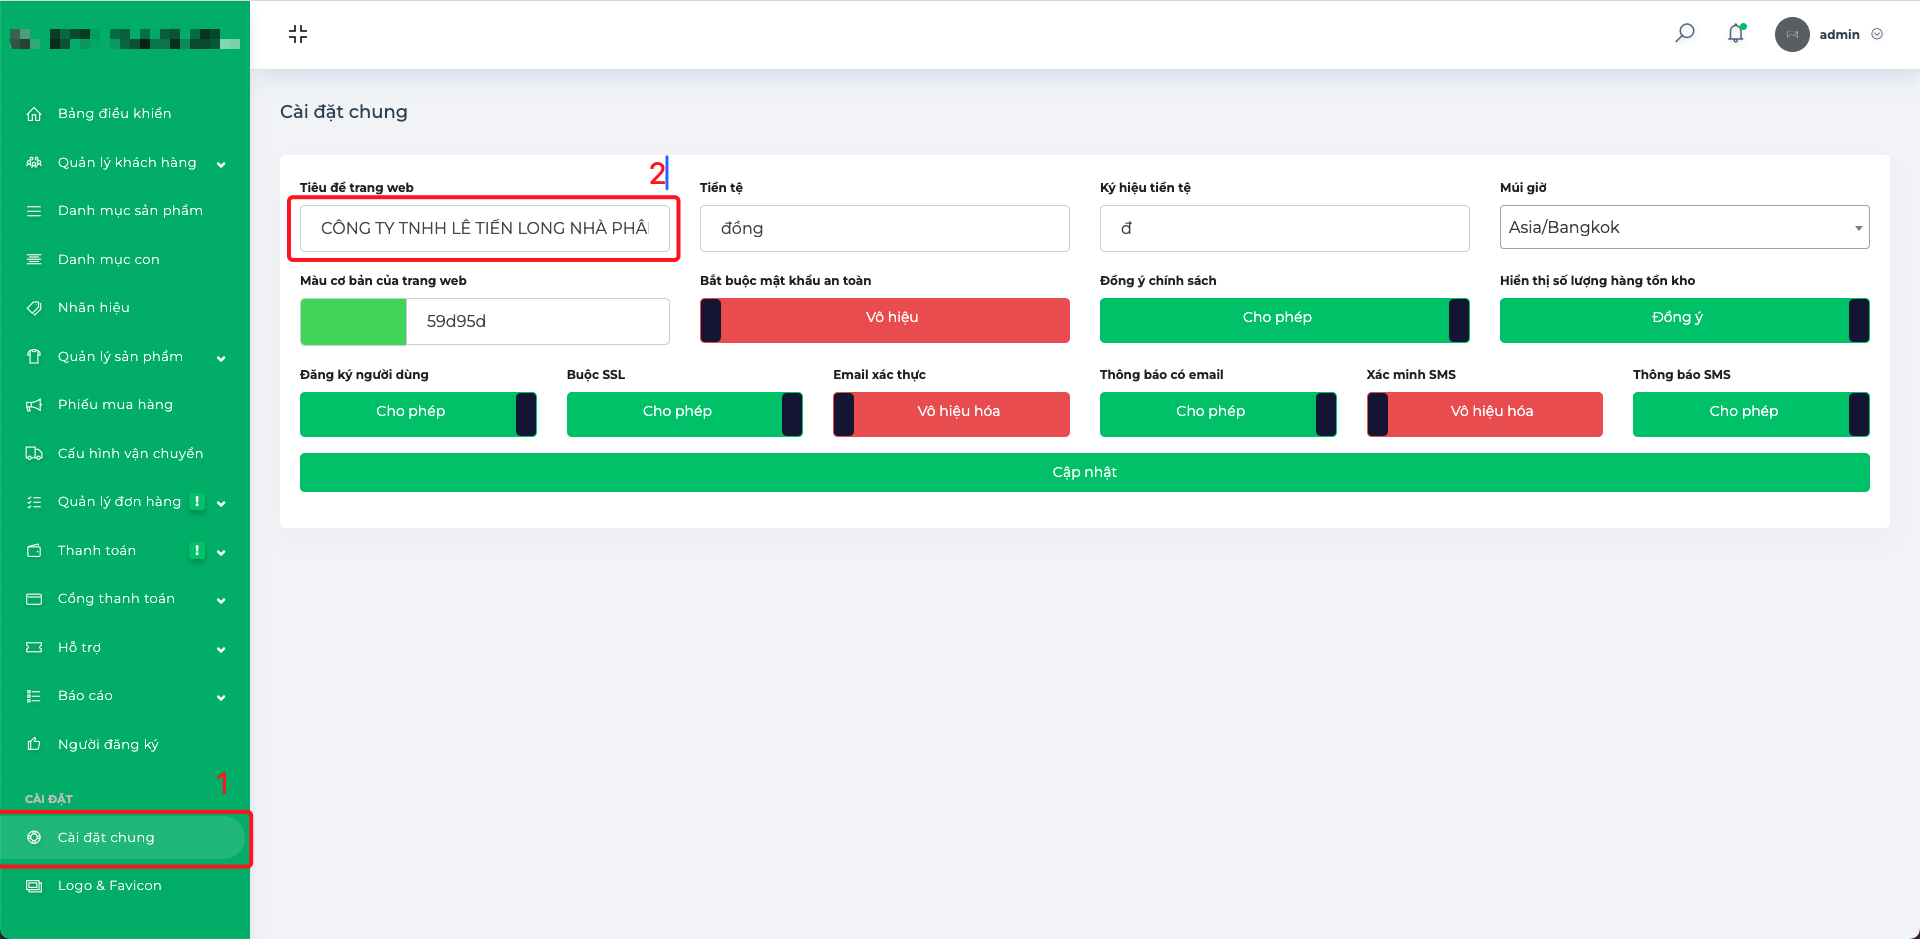Image resolution: width=1920 pixels, height=939 pixels.
Task: Click the tag icon next to Nhãn hiệu
Action: (x=34, y=308)
